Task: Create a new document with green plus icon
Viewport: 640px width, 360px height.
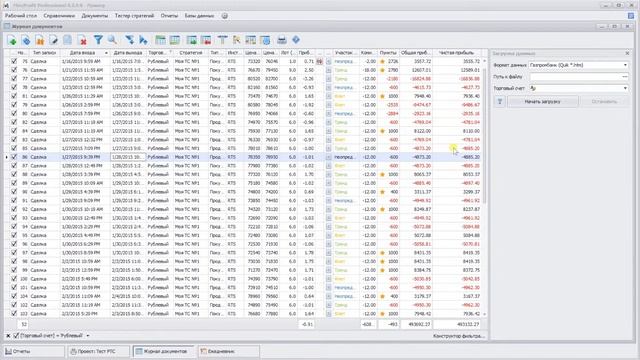Action: coord(12,40)
